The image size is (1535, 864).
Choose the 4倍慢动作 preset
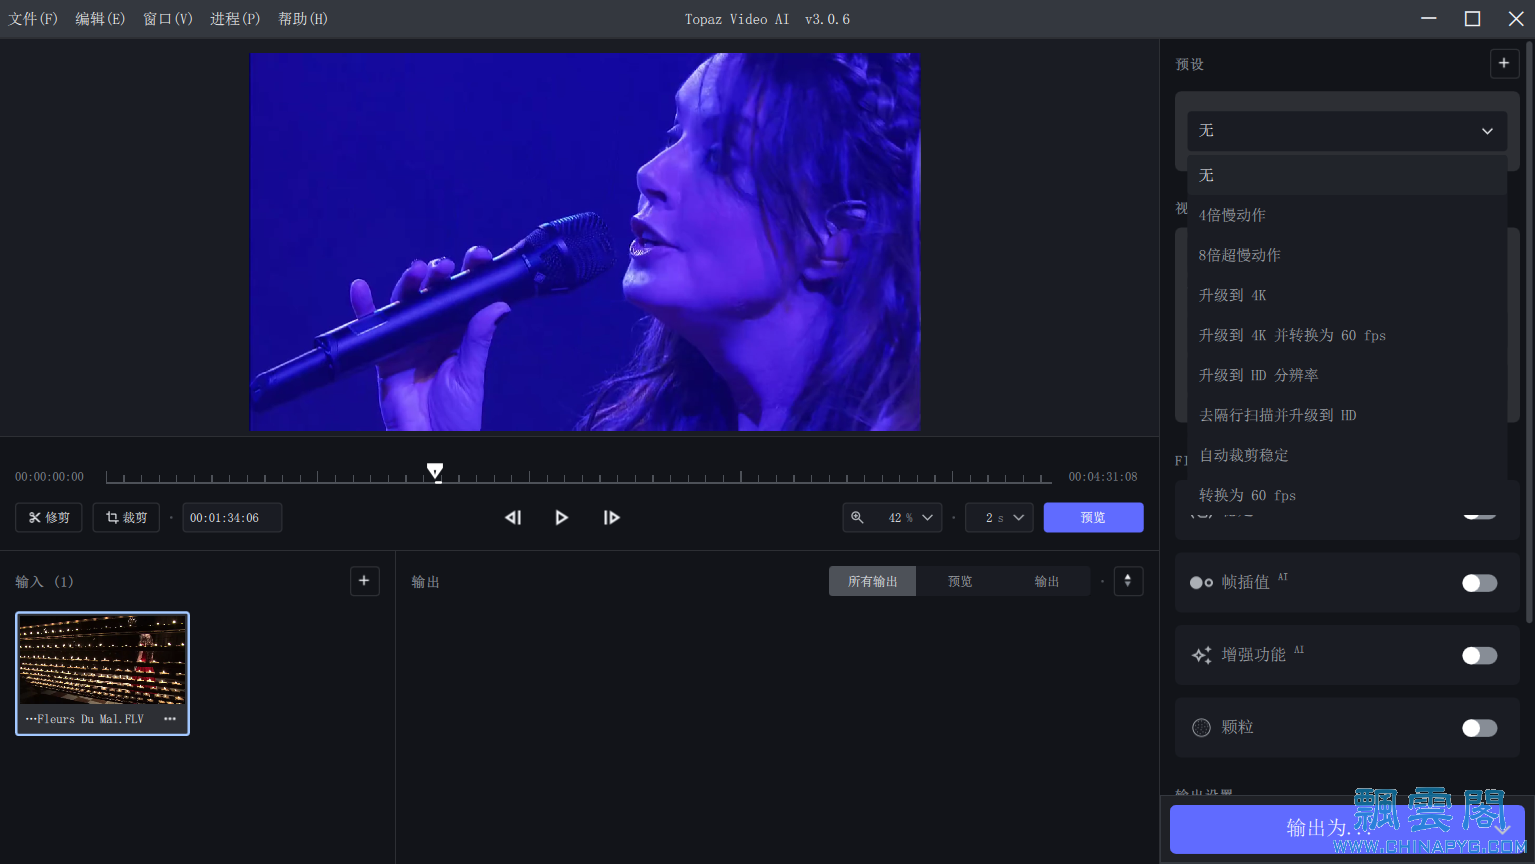[x=1347, y=215]
